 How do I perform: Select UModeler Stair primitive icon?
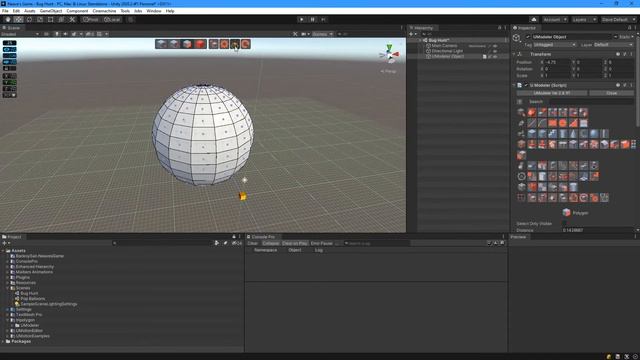(x=553, y=133)
